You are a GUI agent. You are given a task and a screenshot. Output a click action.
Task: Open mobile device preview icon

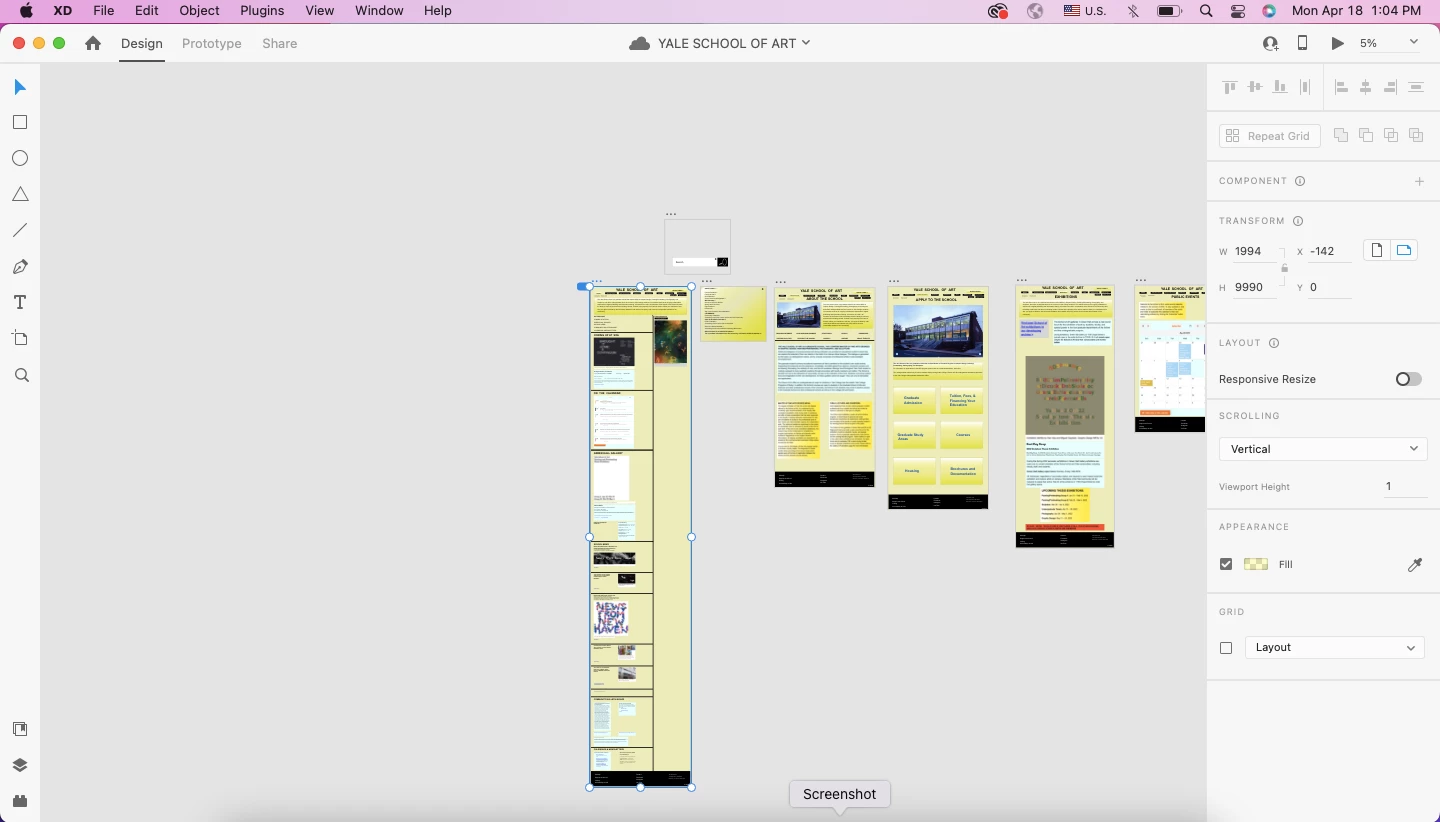click(1302, 43)
